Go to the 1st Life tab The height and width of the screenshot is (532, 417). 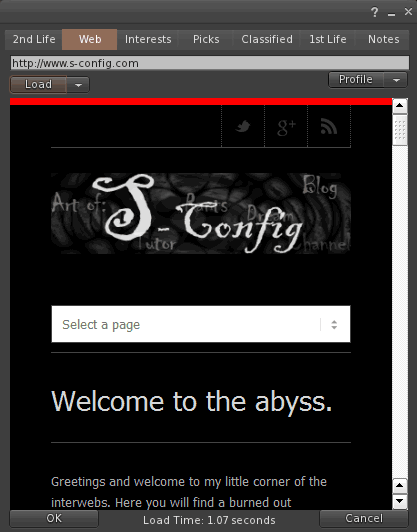[x=328, y=39]
